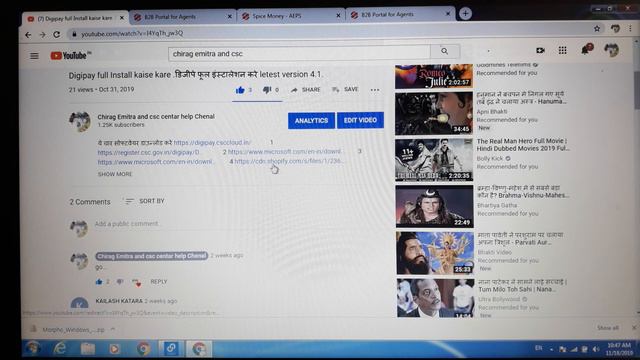Screen dimensions: 640x360
Task: Bookmark this page with star icon
Action: (597, 29)
